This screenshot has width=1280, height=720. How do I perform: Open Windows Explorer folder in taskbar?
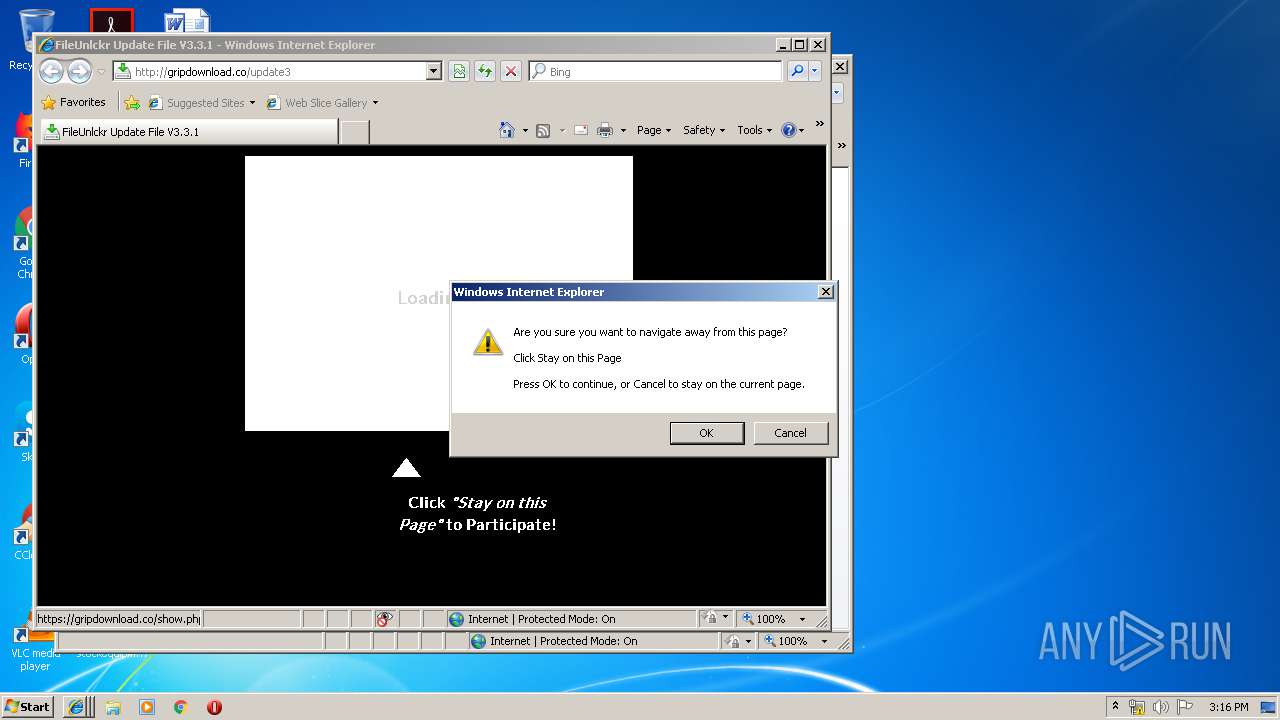113,706
